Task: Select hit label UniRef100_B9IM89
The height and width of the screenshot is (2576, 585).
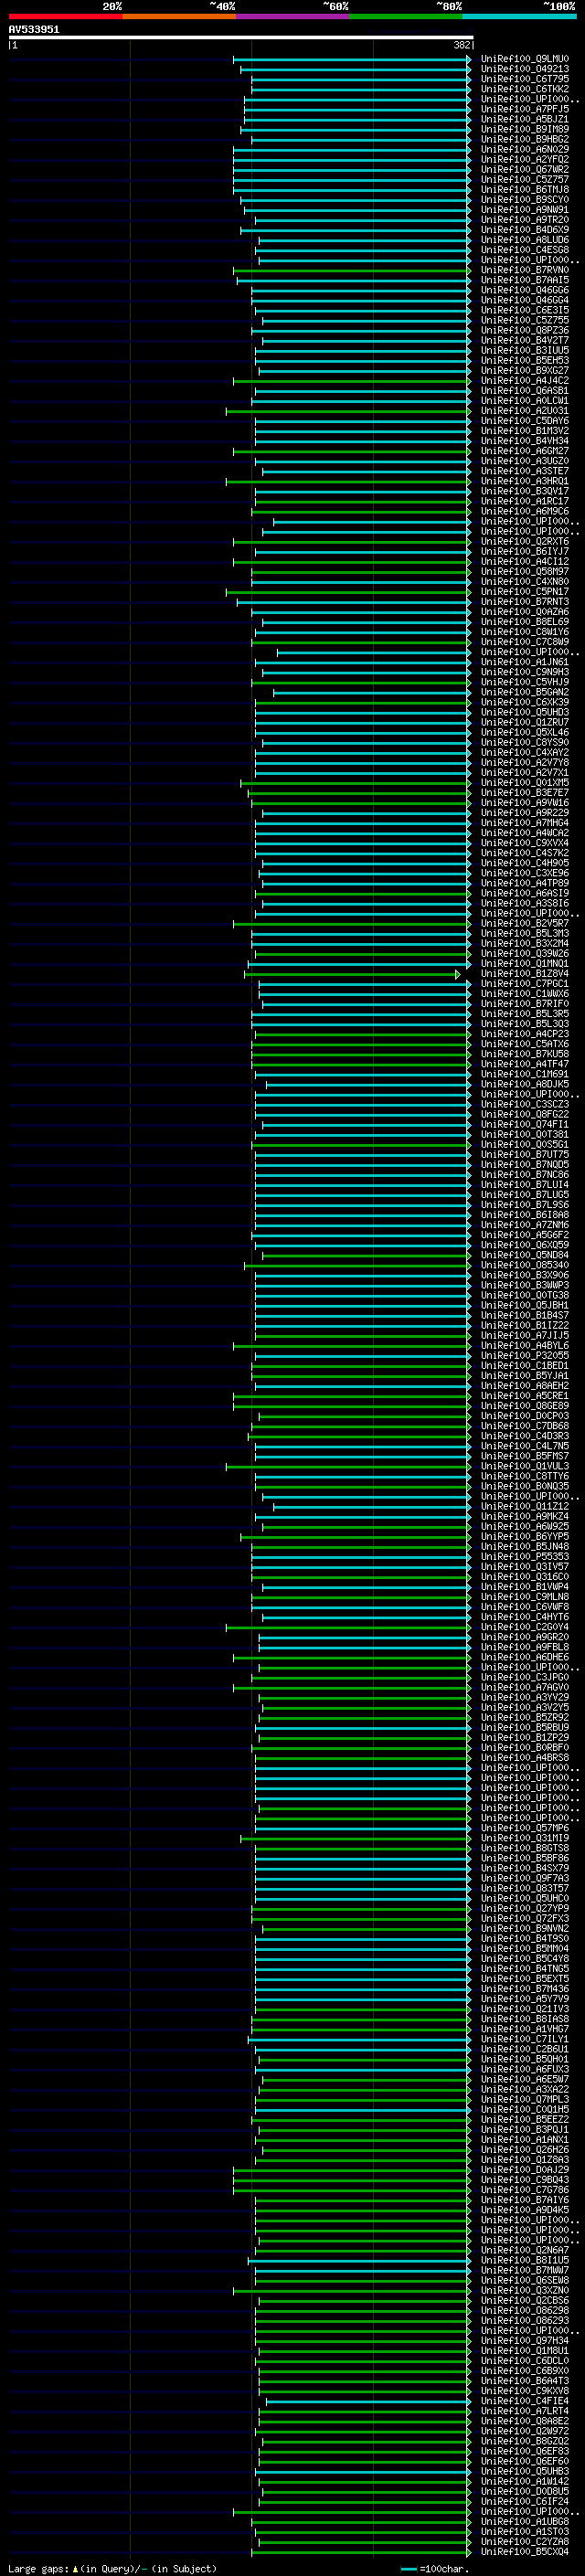Action: coord(525,129)
